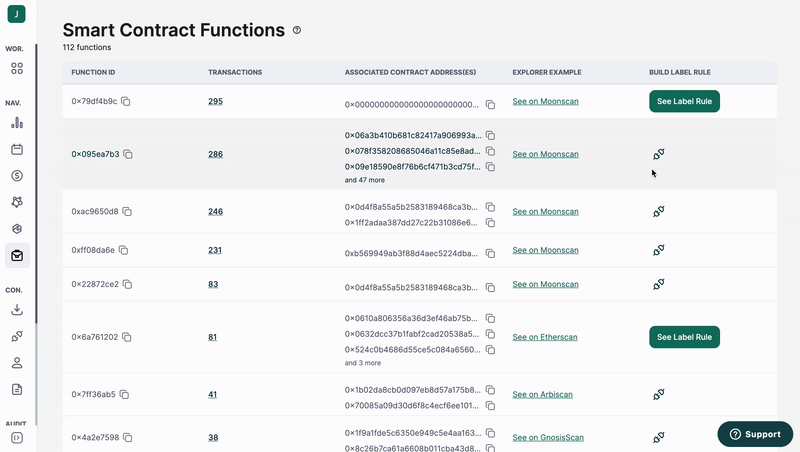The width and height of the screenshot is (800, 452).
Task: Open the cube box icon in sidebar
Action: click(x=17, y=229)
